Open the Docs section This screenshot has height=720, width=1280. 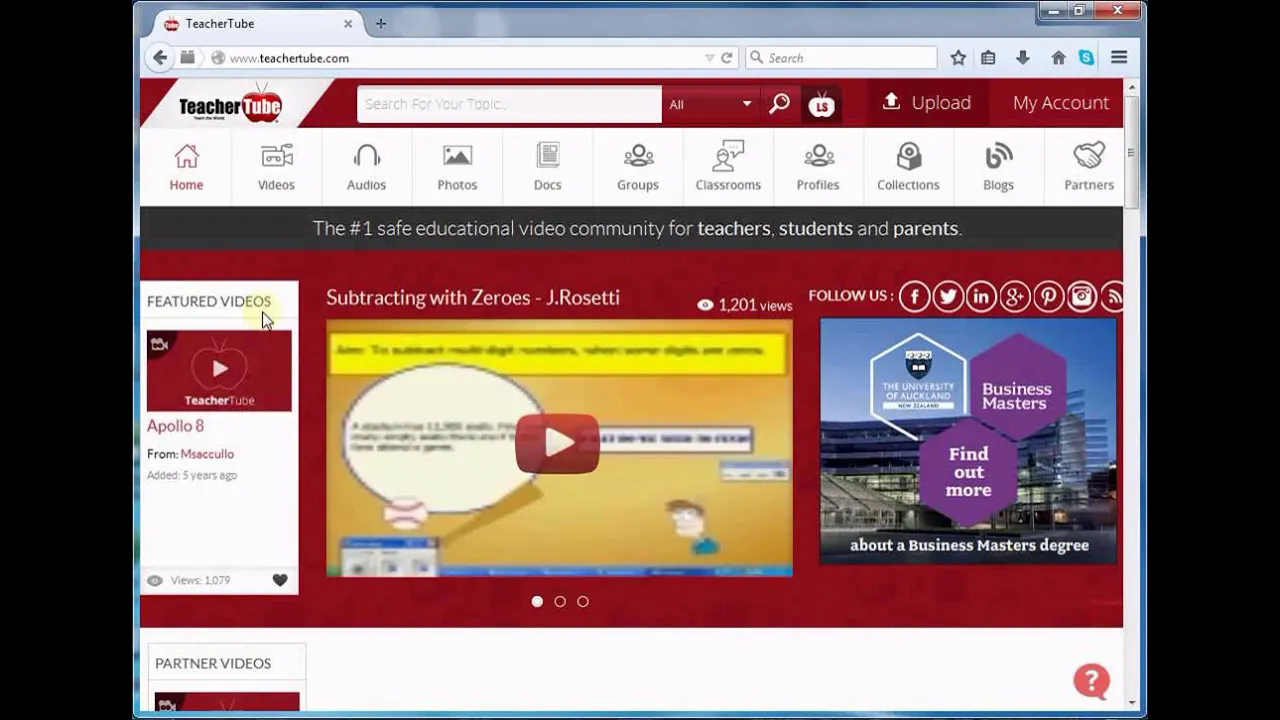[547, 167]
